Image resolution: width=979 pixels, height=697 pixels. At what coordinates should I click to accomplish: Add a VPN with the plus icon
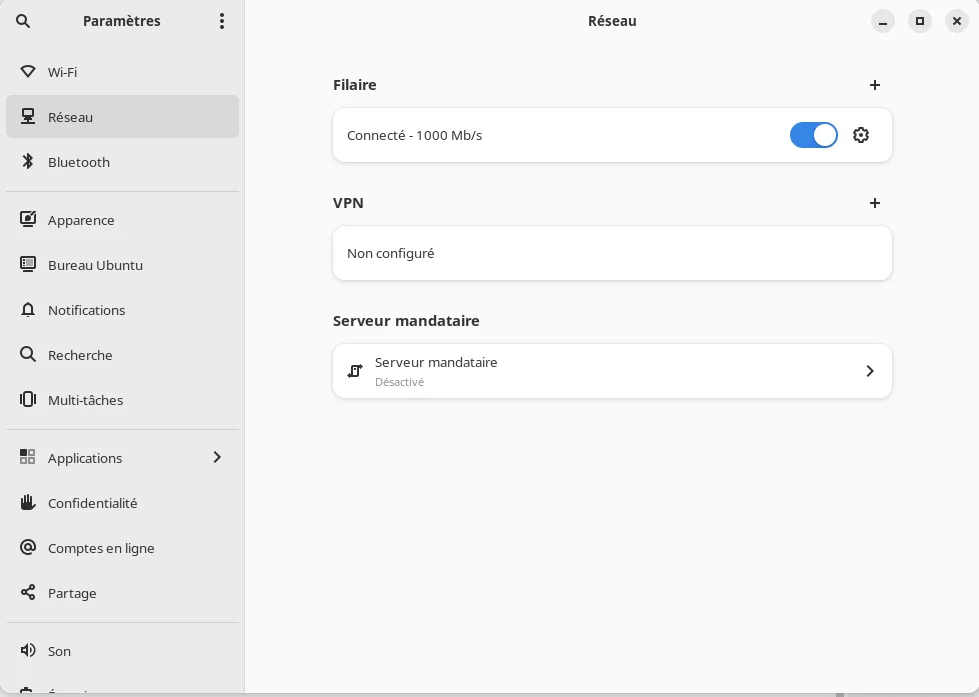click(875, 203)
